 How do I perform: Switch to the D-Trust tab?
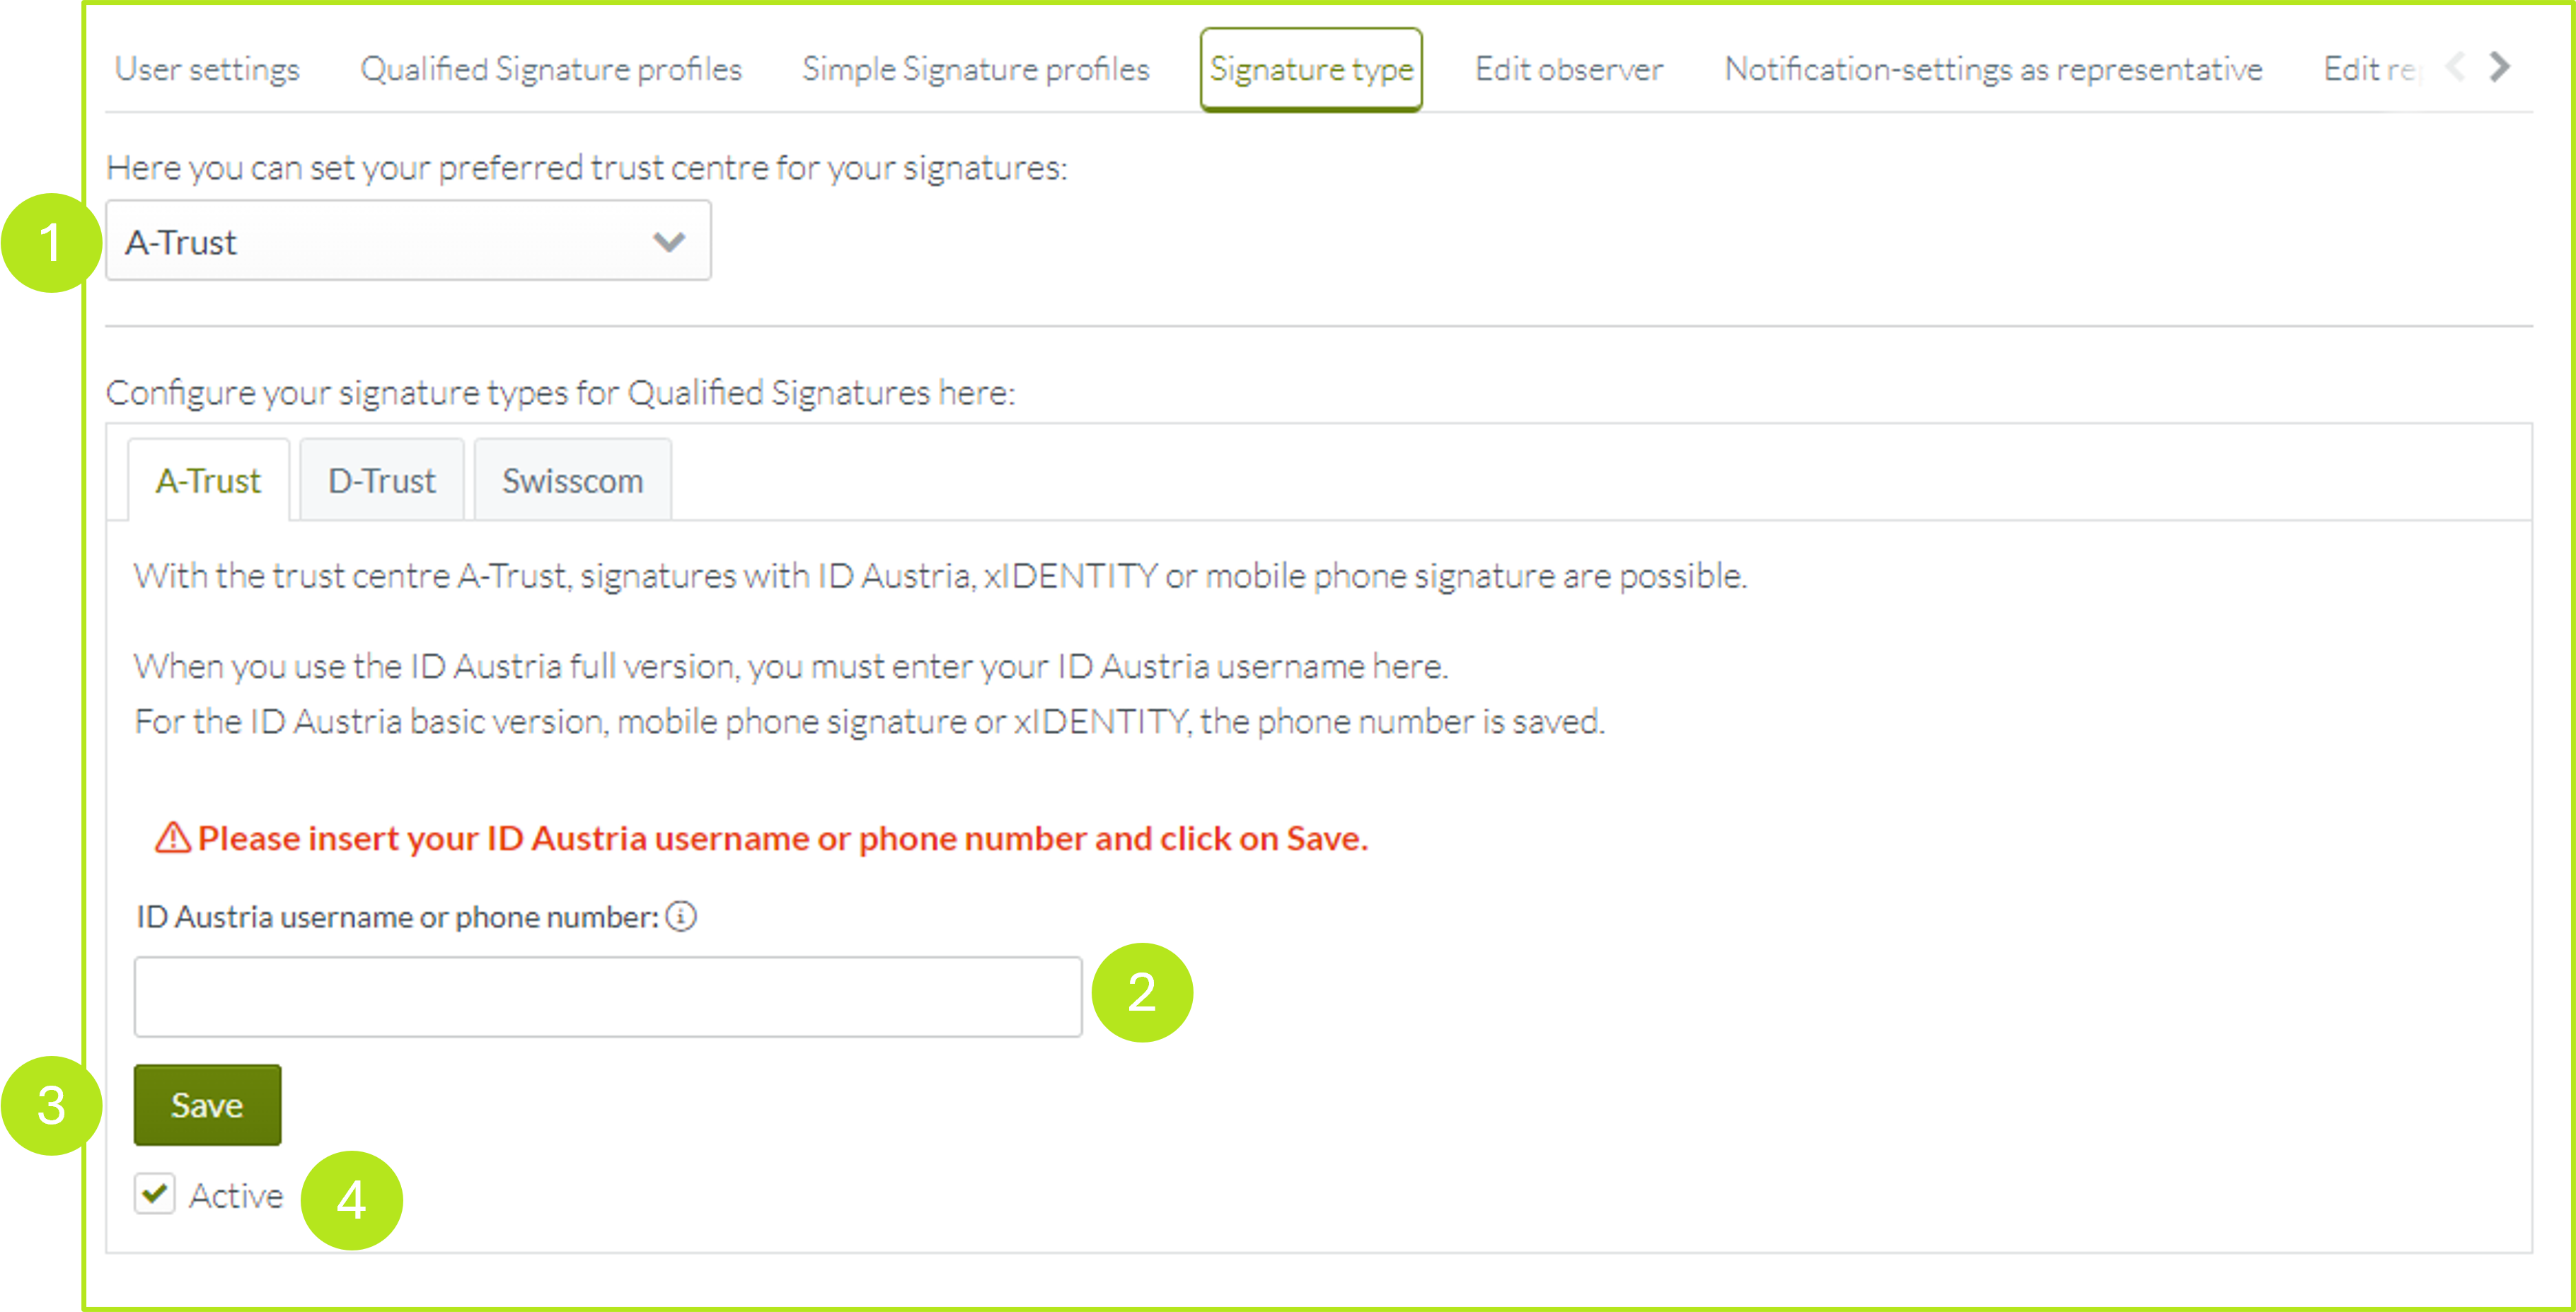point(381,481)
